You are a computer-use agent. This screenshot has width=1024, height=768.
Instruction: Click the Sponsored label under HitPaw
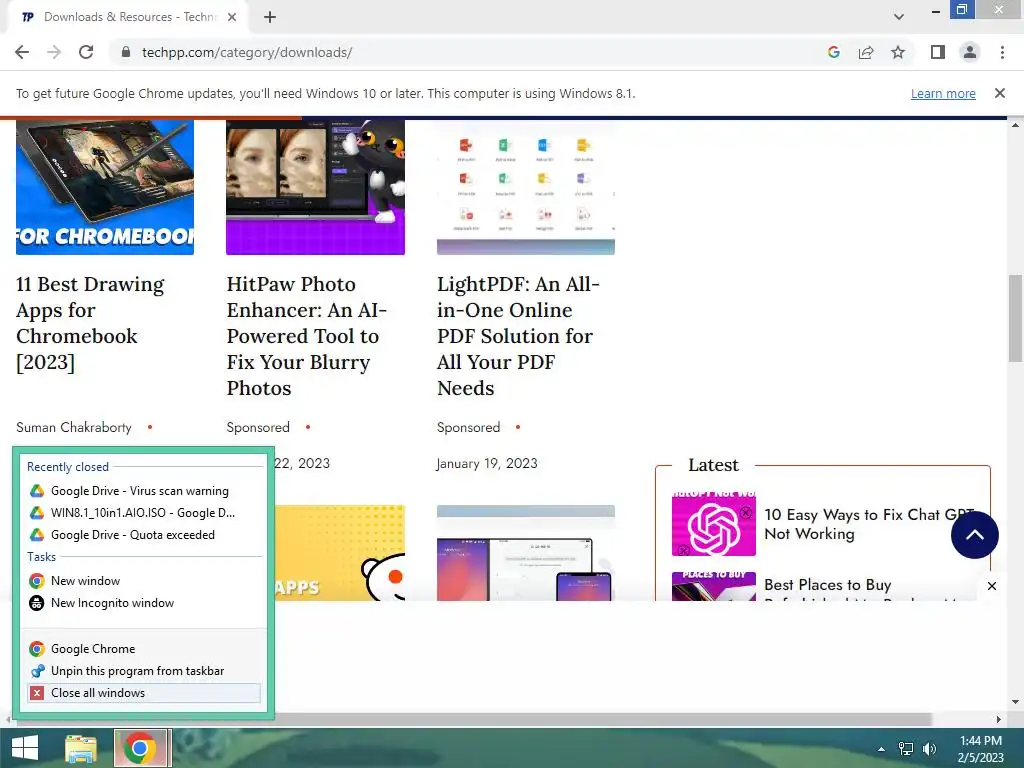click(x=258, y=427)
